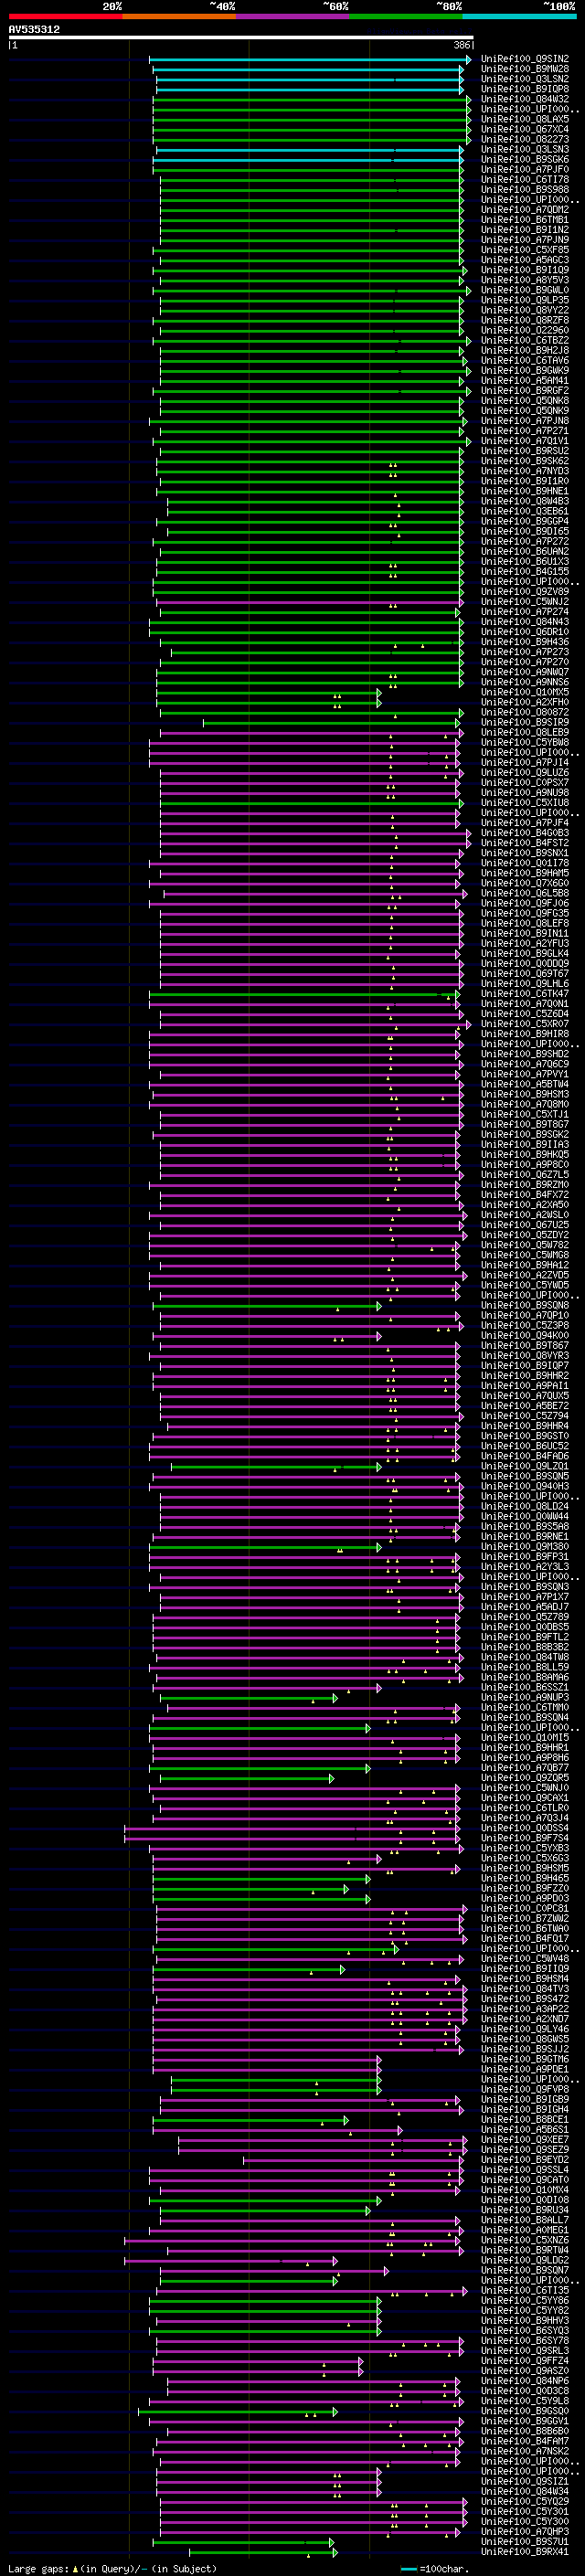585x2576 pixels.
Task: Select subject label UniRef100_Q9FFZ4
Action: pyautogui.click(x=525, y=2360)
